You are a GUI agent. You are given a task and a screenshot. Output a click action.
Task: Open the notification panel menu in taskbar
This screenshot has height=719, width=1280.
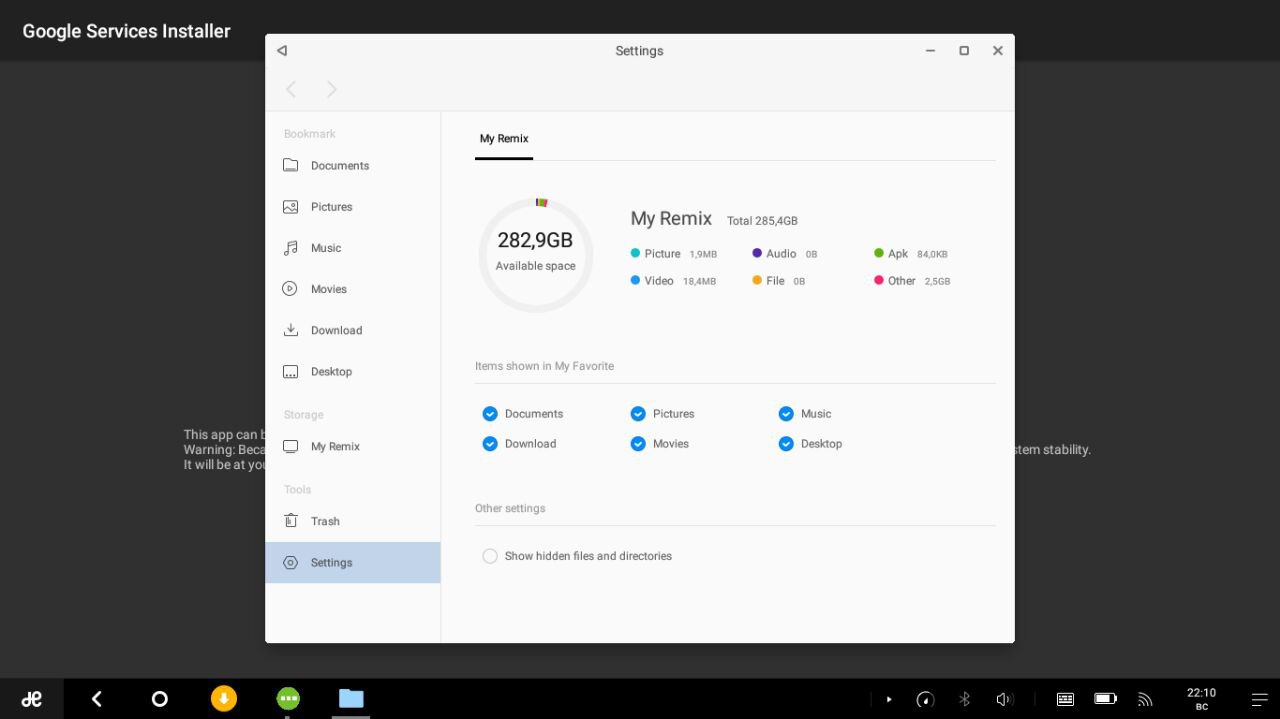pos(1259,699)
